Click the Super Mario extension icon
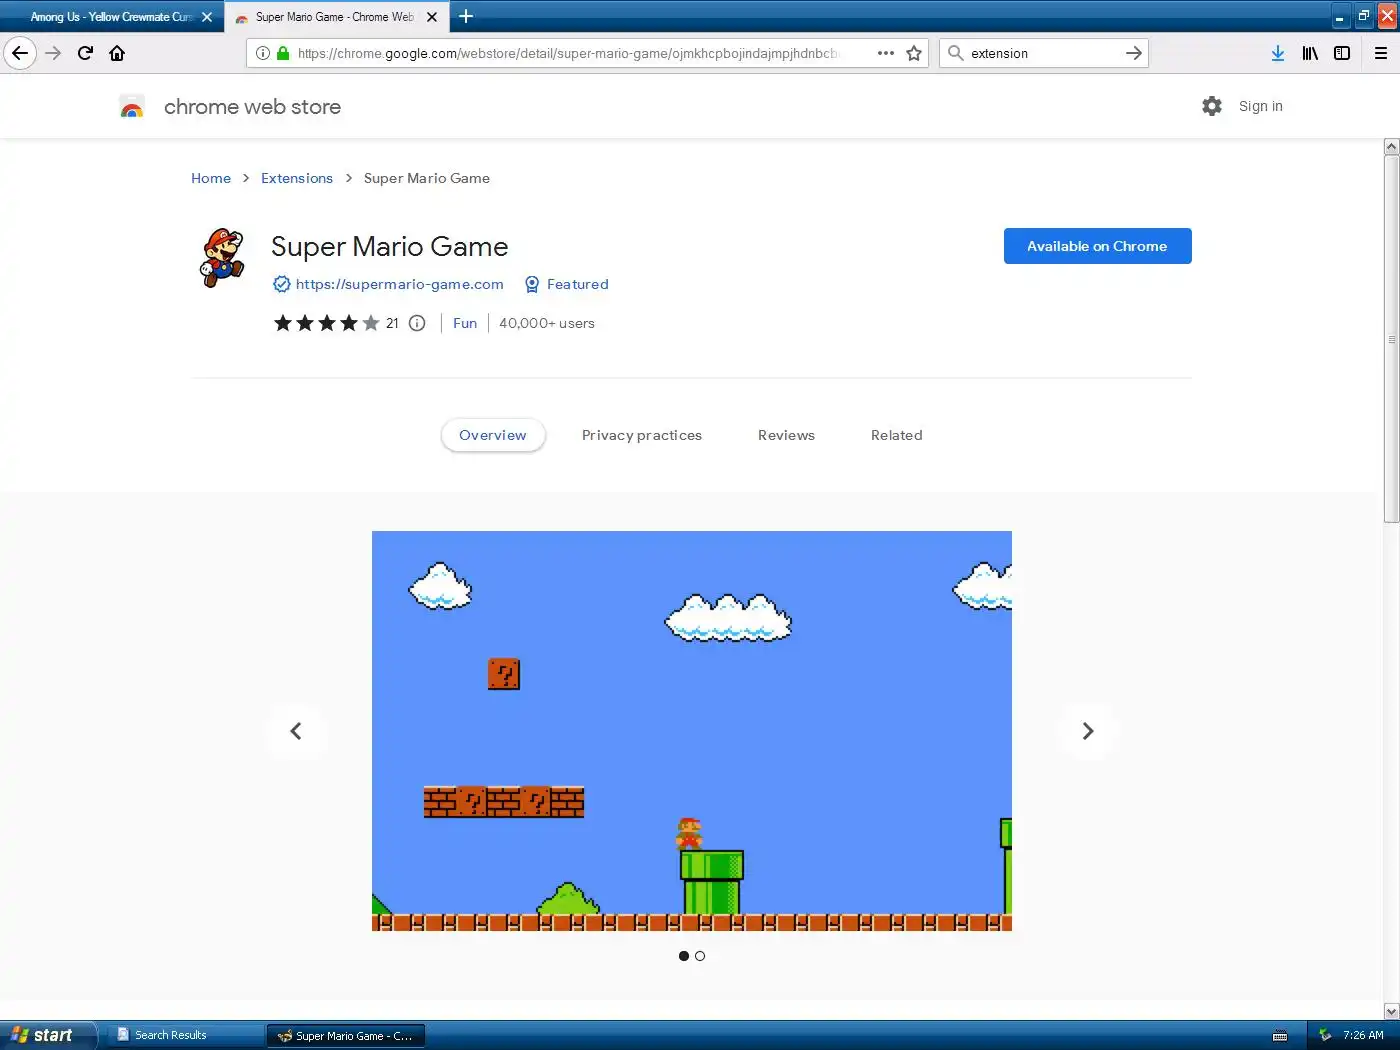Viewport: 1400px width, 1050px height. point(222,258)
